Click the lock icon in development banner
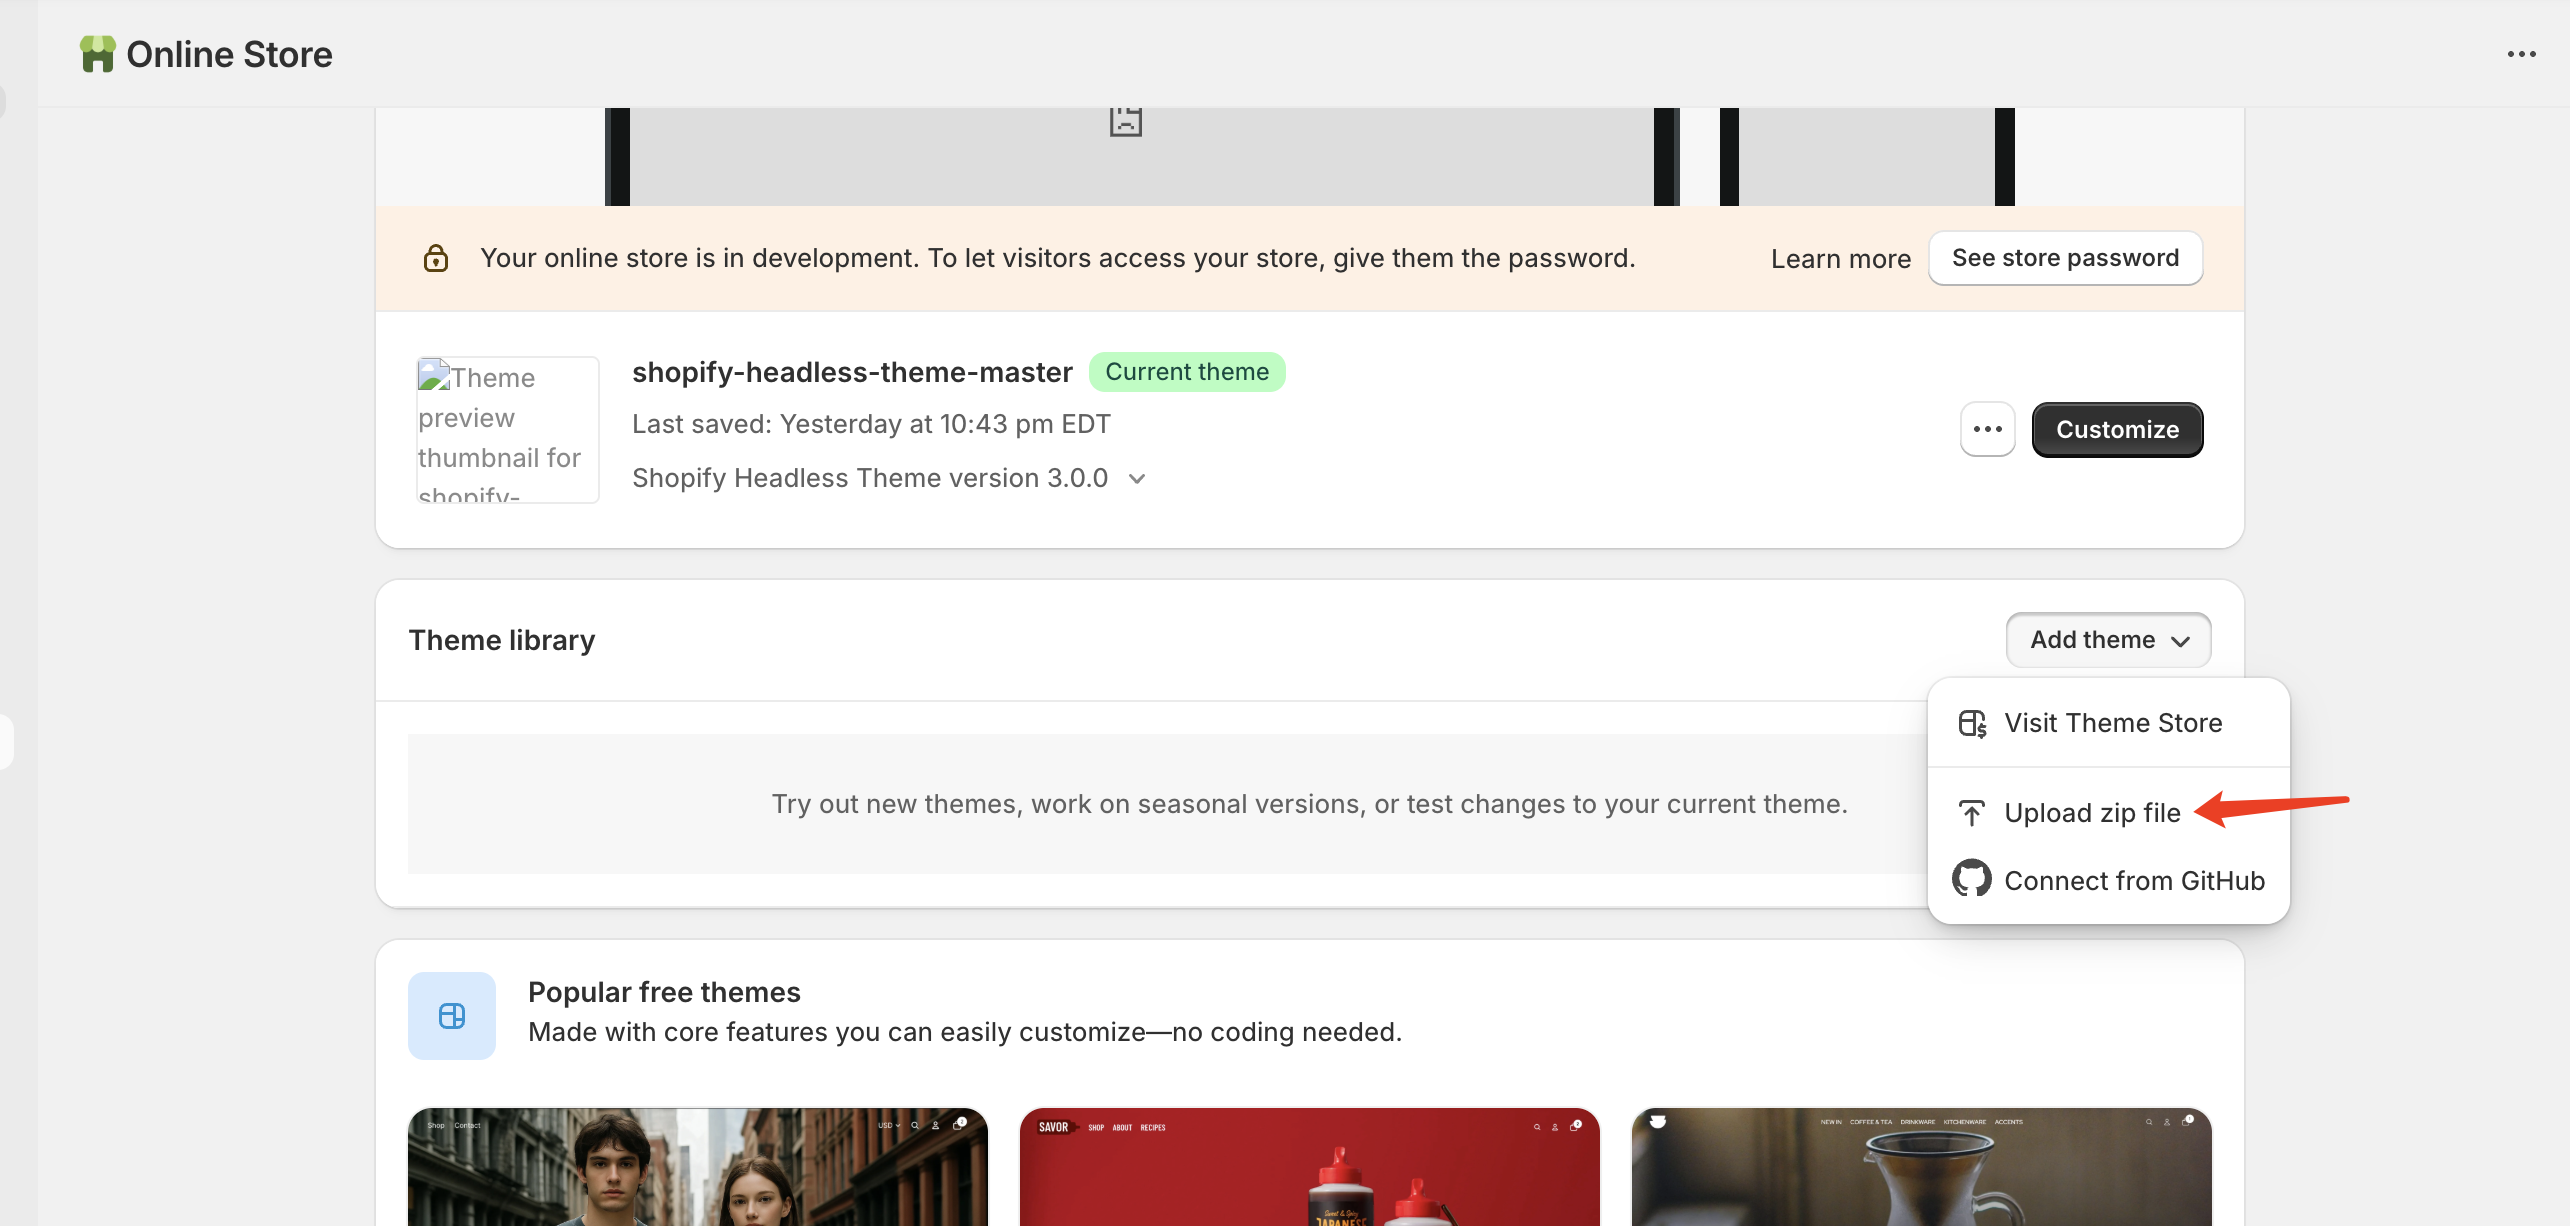 [436, 258]
